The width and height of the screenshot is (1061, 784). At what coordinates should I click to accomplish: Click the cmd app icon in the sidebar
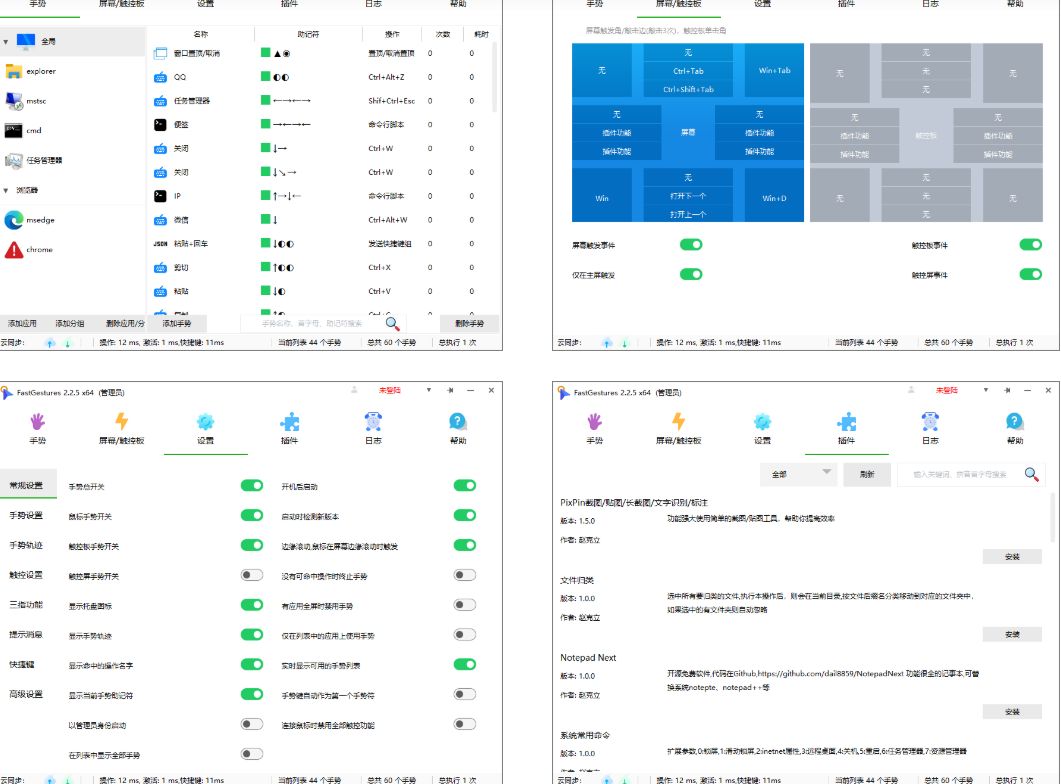[12, 132]
